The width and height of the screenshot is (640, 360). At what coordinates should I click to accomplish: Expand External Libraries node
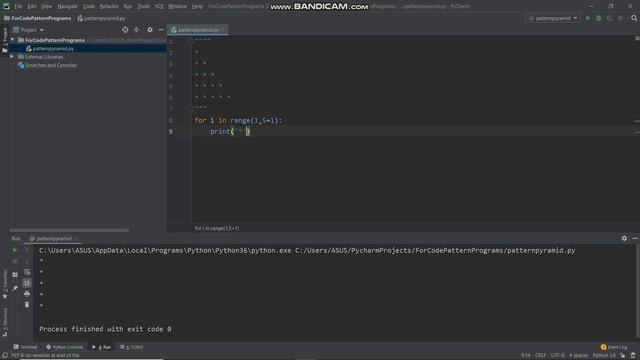click(12, 57)
